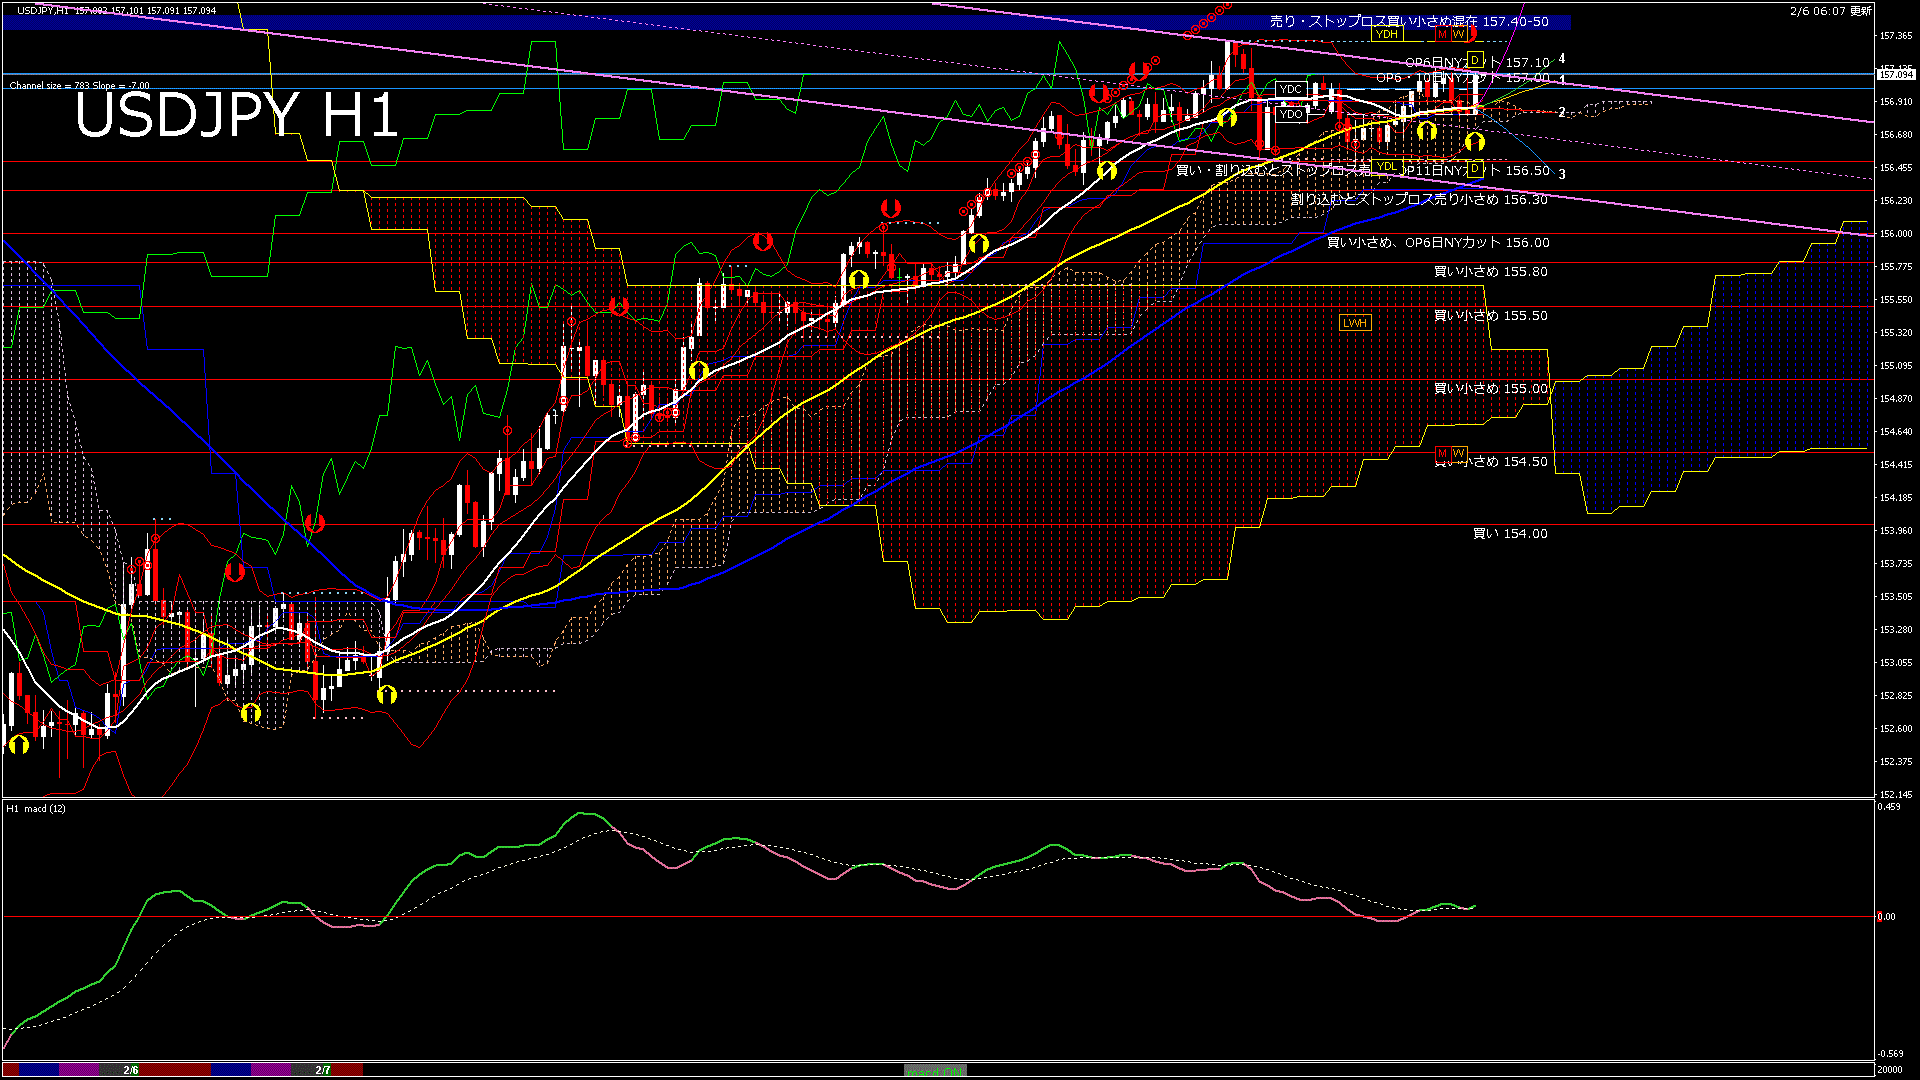Toggle the macd ON button
Screen dimensions: 1920x1080
935,1071
